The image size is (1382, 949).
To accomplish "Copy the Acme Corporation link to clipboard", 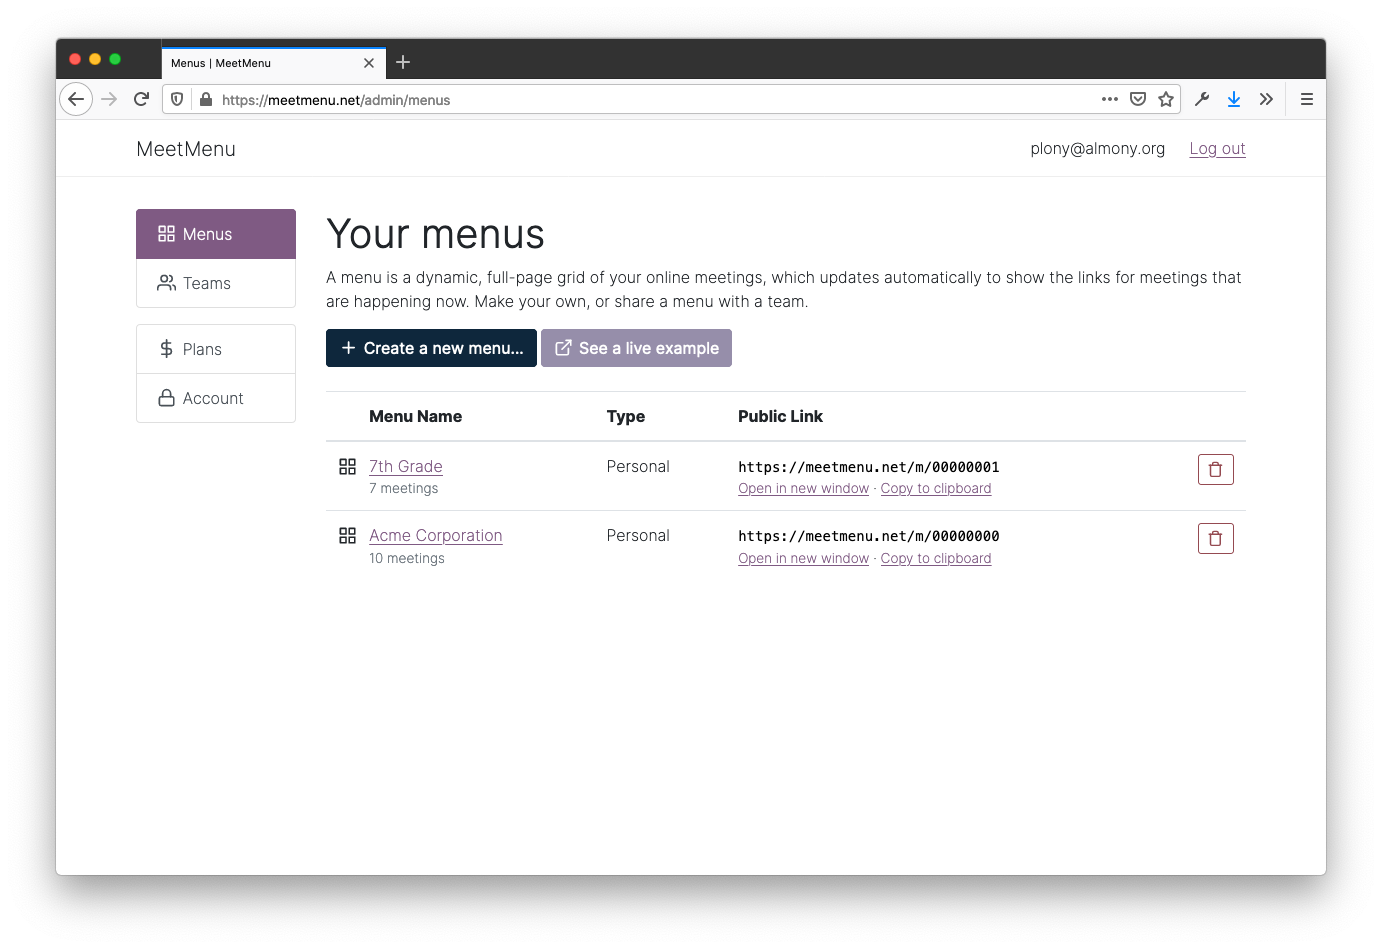I will [x=936, y=558].
